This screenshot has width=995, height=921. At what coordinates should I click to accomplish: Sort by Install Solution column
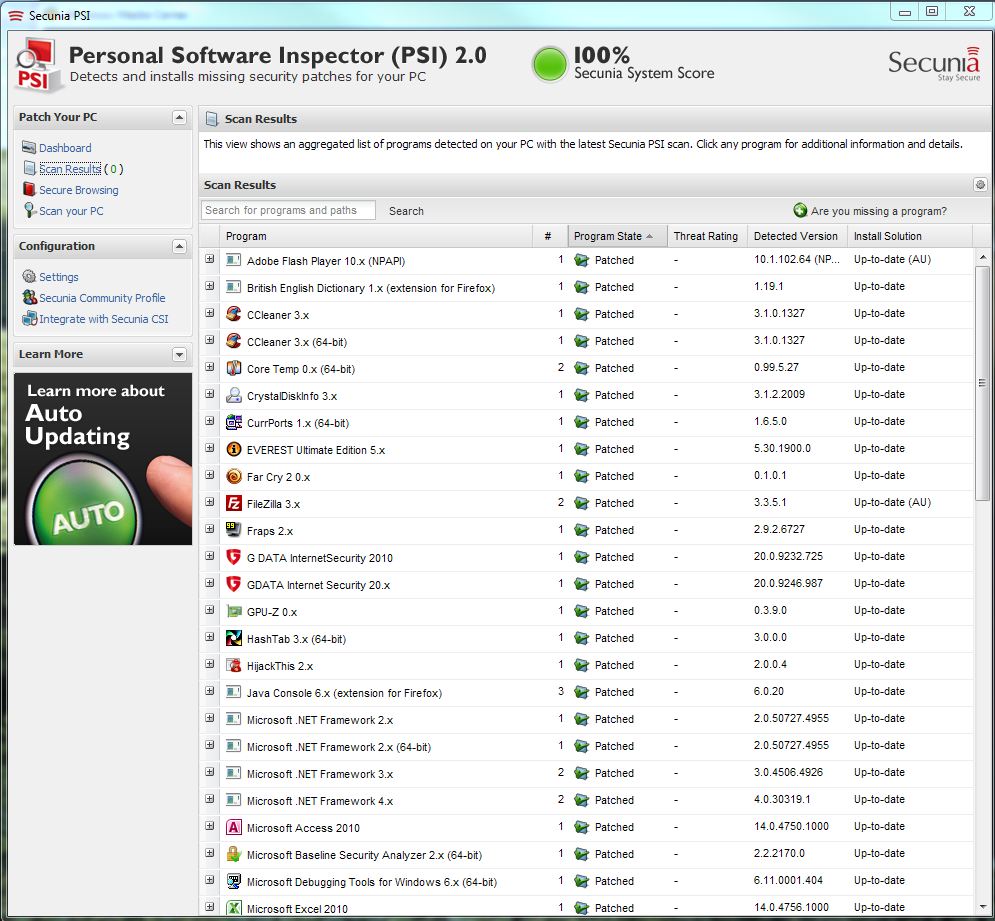(x=909, y=236)
